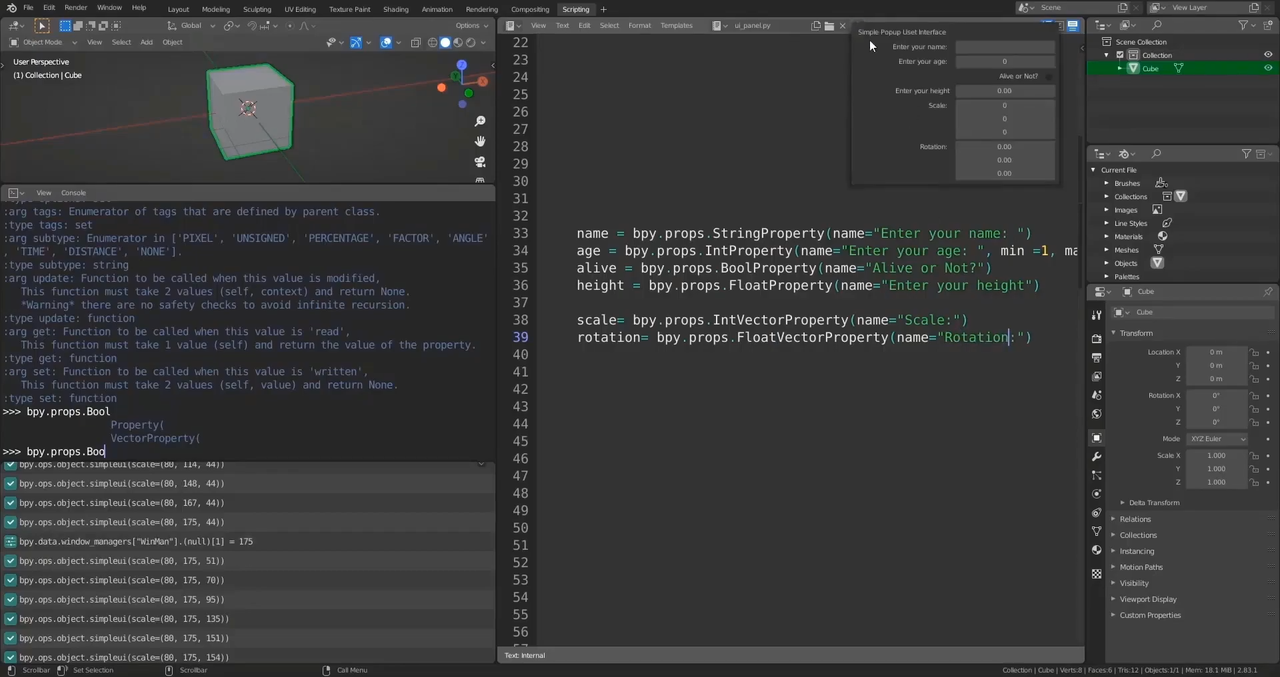The height and width of the screenshot is (677, 1280).
Task: Toggle camera view icon in viewport
Action: point(480,161)
